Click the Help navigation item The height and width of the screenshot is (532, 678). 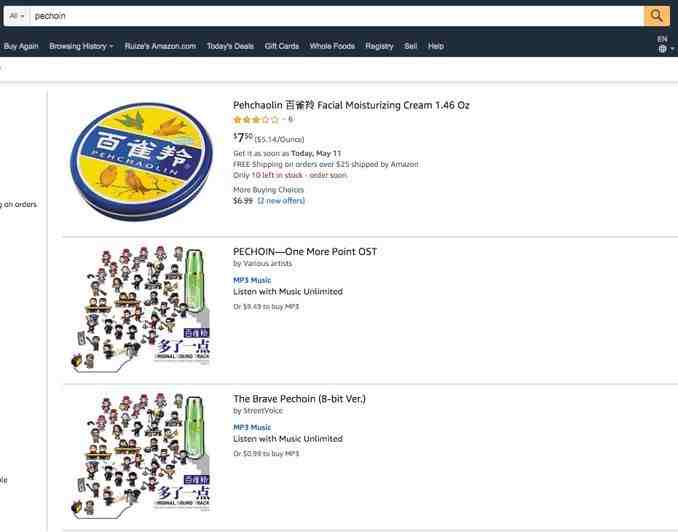tap(436, 46)
